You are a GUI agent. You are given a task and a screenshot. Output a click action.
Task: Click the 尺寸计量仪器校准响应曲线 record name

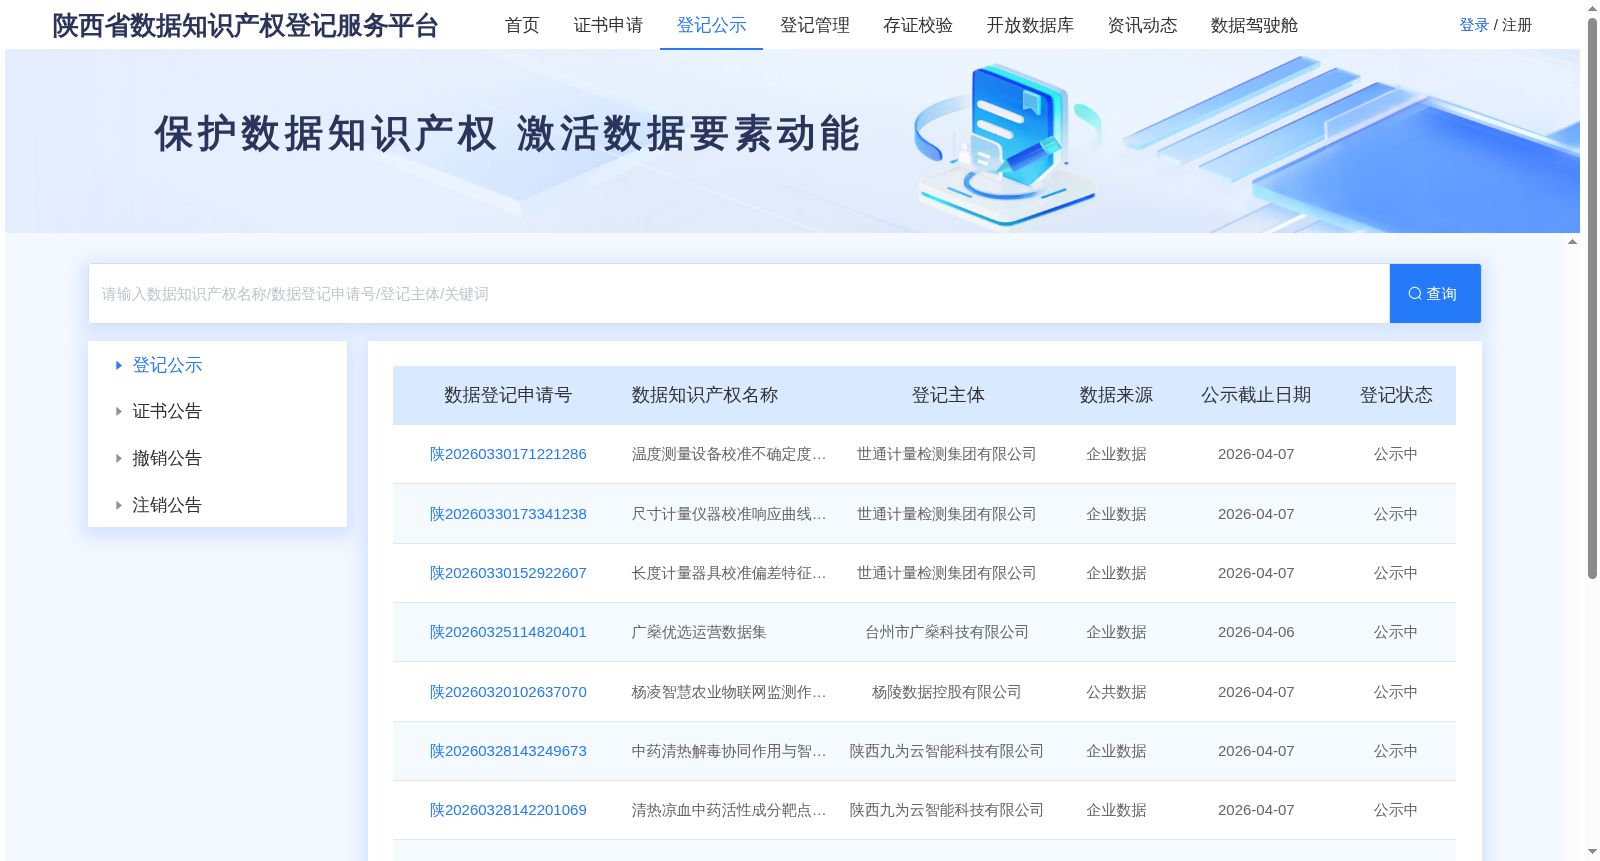point(729,514)
